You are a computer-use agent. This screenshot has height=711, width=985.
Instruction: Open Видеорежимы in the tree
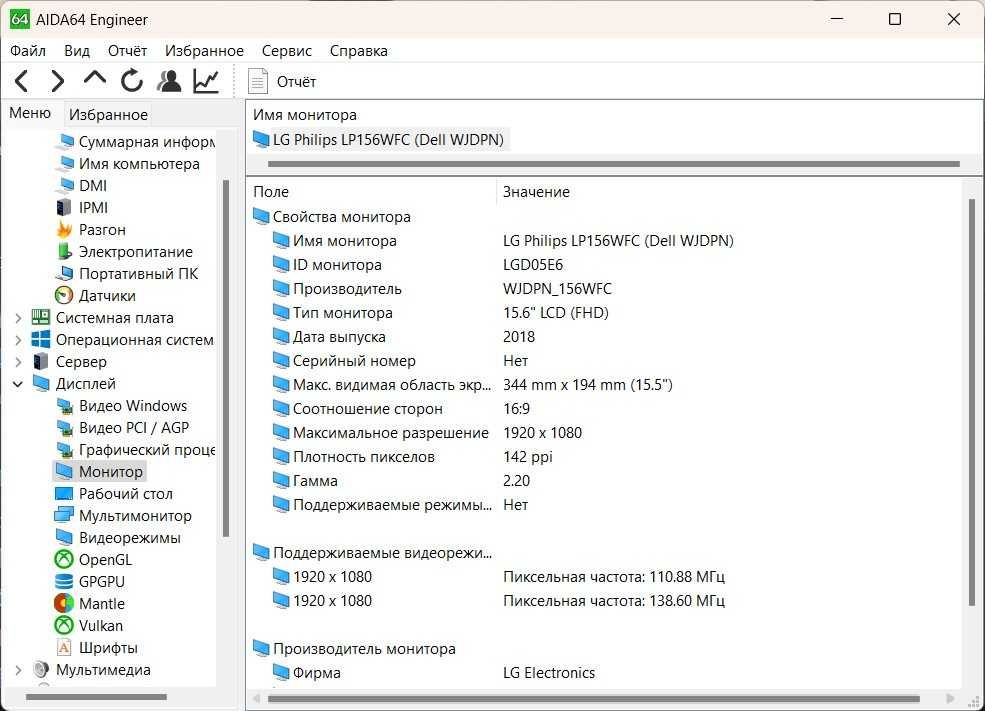click(118, 538)
